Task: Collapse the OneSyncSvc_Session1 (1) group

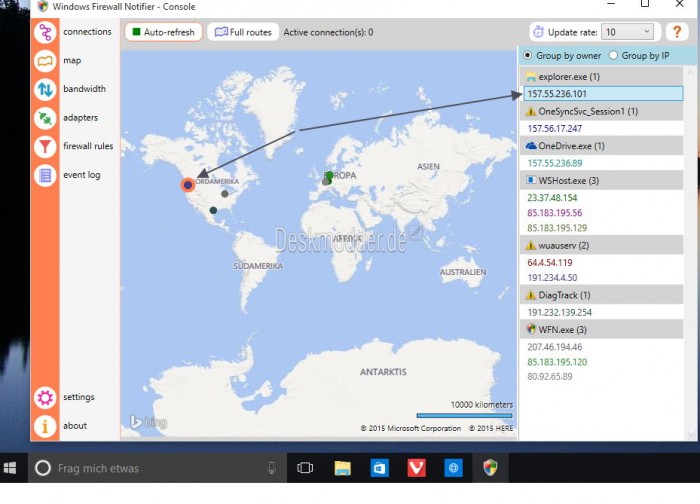Action: (x=601, y=112)
